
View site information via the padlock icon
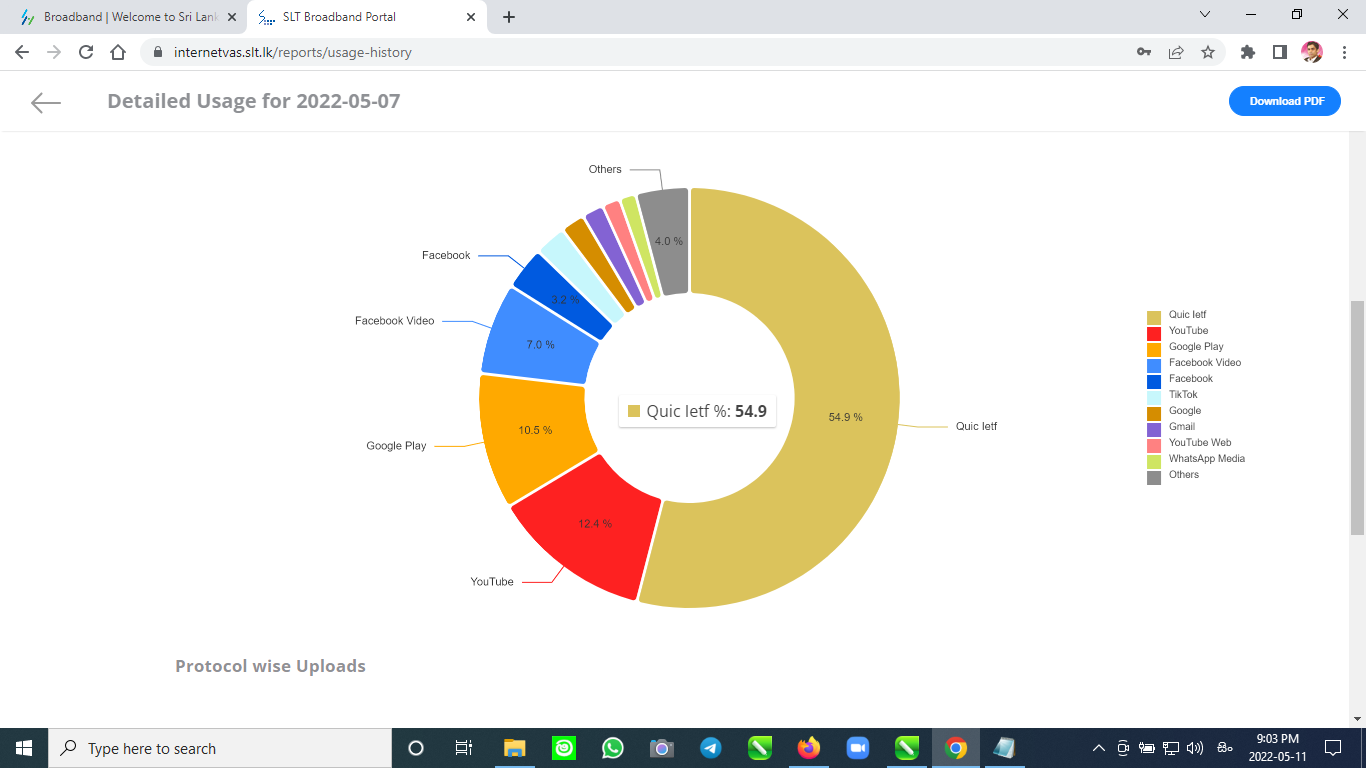click(x=157, y=52)
